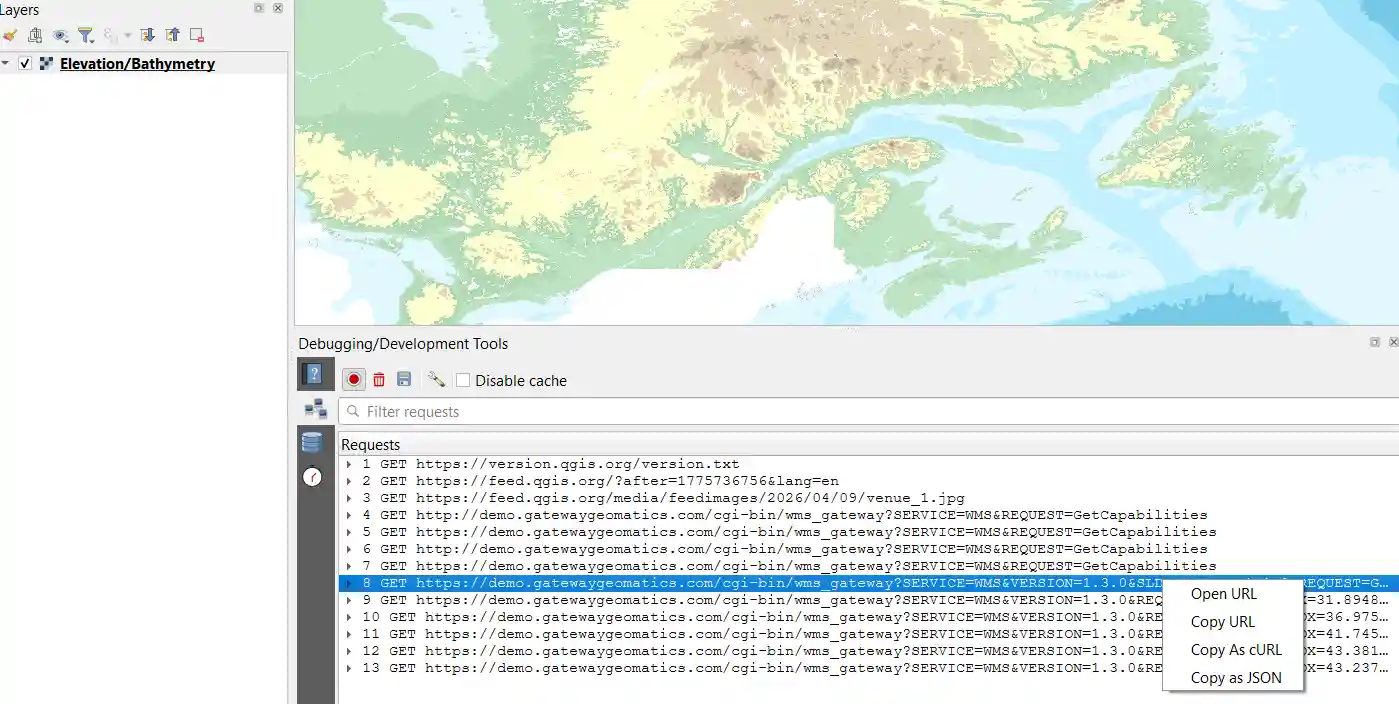Select request 12 wms_gateway text
This screenshot has height=704, width=1399.
[x=762, y=651]
